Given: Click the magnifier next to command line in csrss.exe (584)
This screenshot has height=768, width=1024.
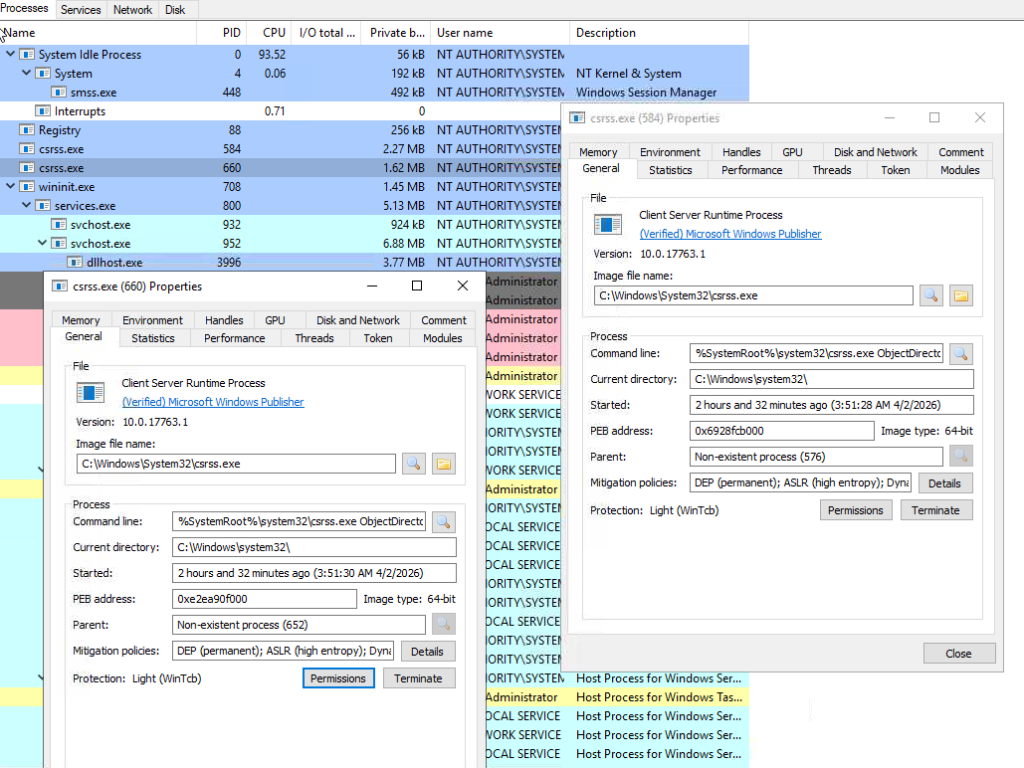Looking at the screenshot, I should tap(961, 354).
